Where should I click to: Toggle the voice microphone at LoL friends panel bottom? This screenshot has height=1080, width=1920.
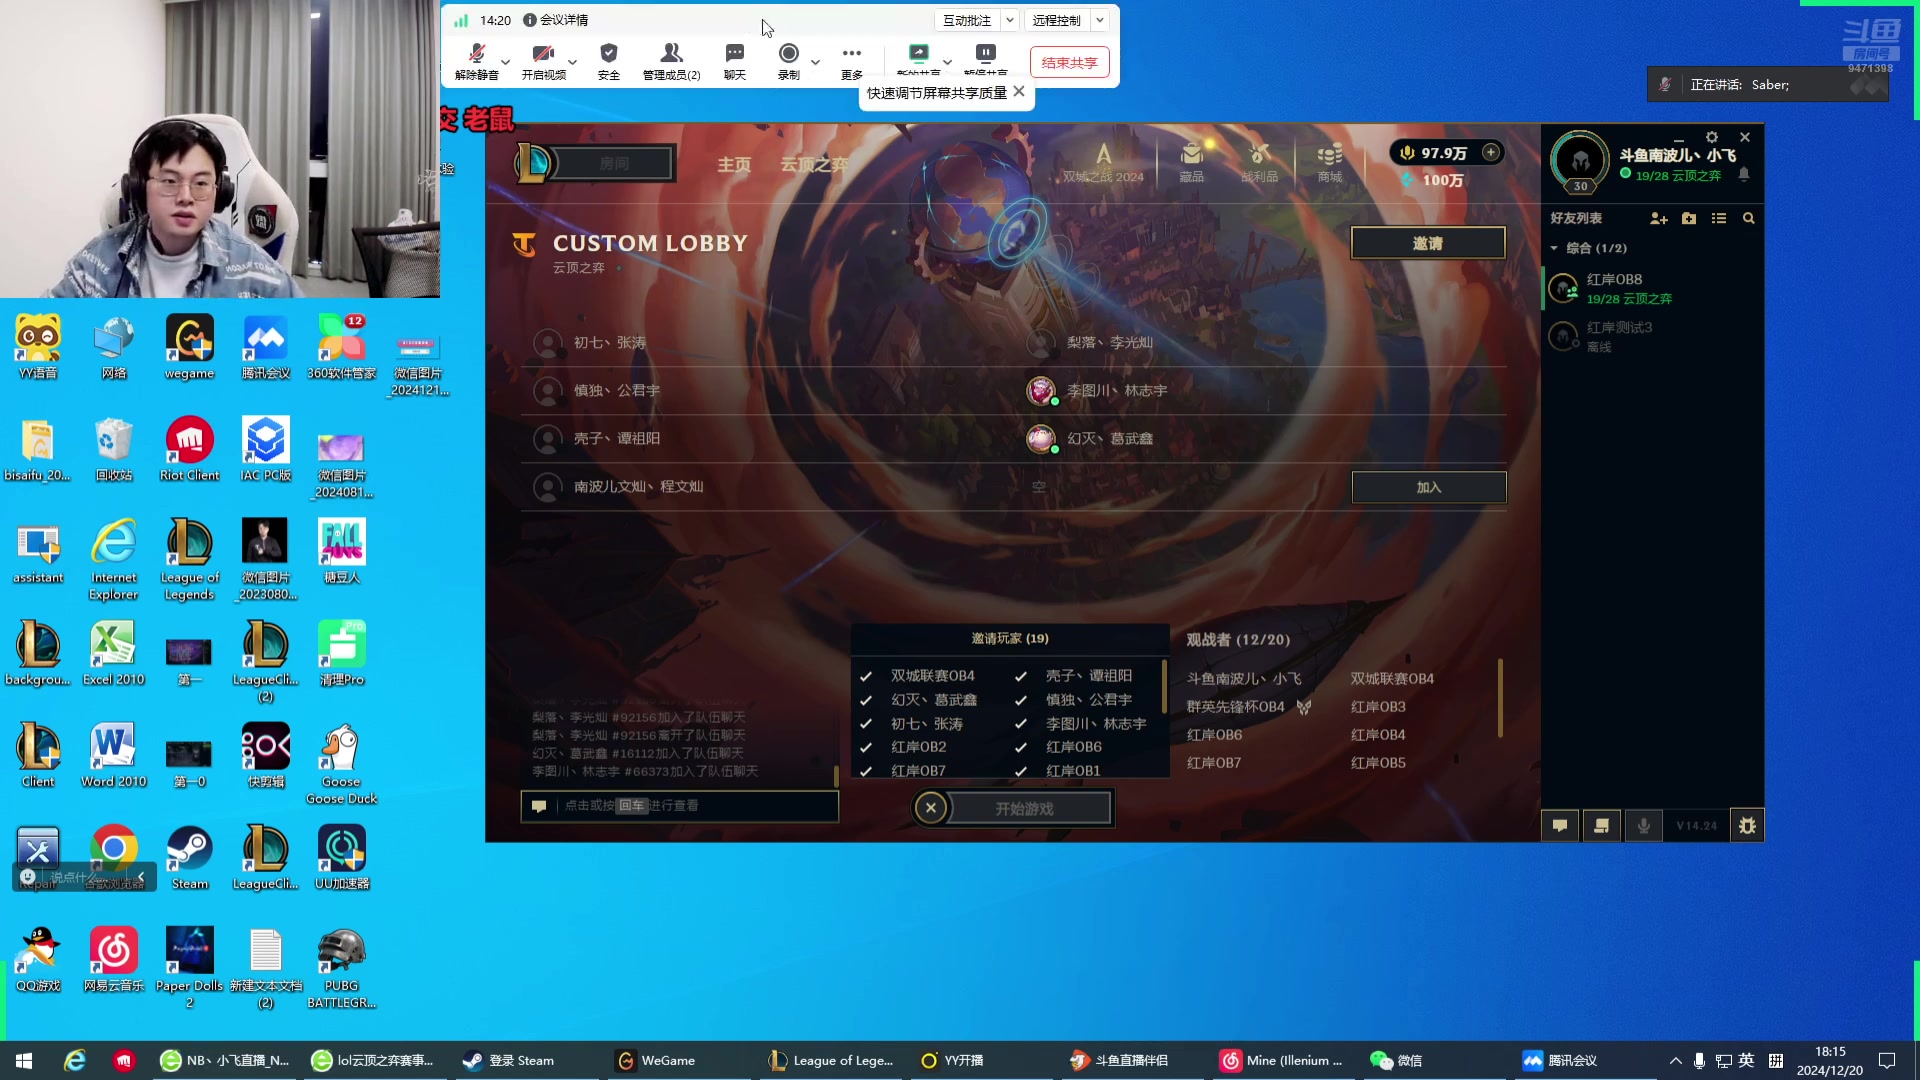tap(1644, 826)
